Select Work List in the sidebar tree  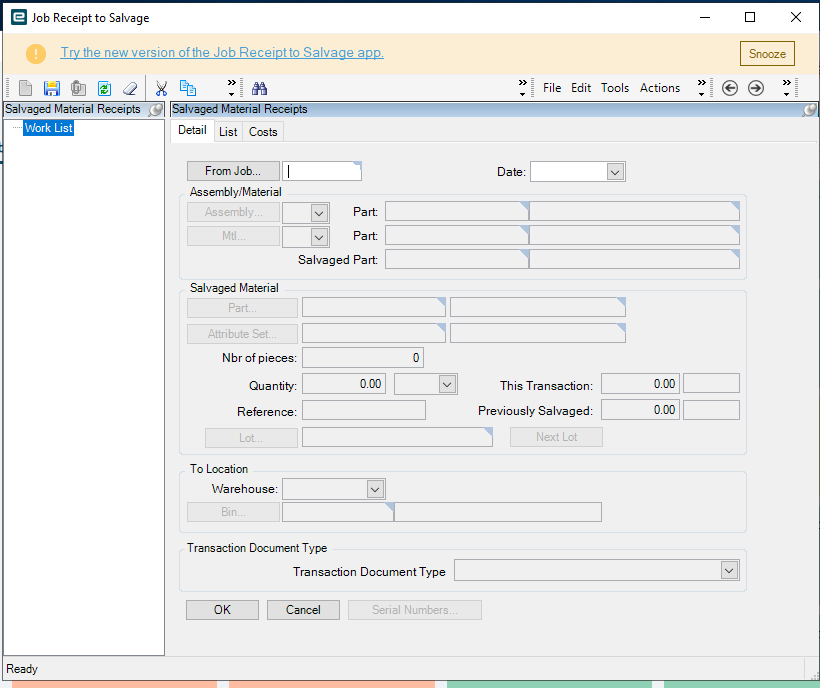point(48,128)
